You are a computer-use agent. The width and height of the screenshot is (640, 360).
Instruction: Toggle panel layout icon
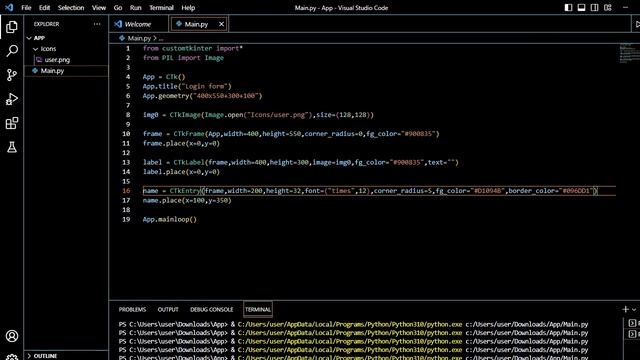pos(581,7)
